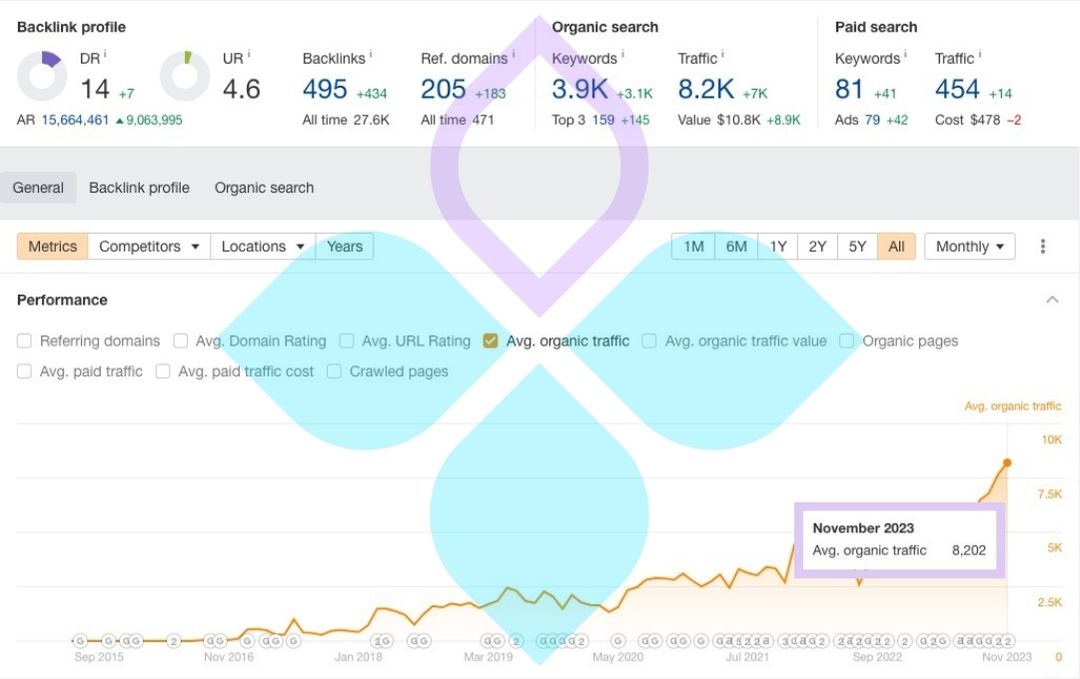The image size is (1080, 679).
Task: Click the info icon next to UR
Action: [x=248, y=55]
